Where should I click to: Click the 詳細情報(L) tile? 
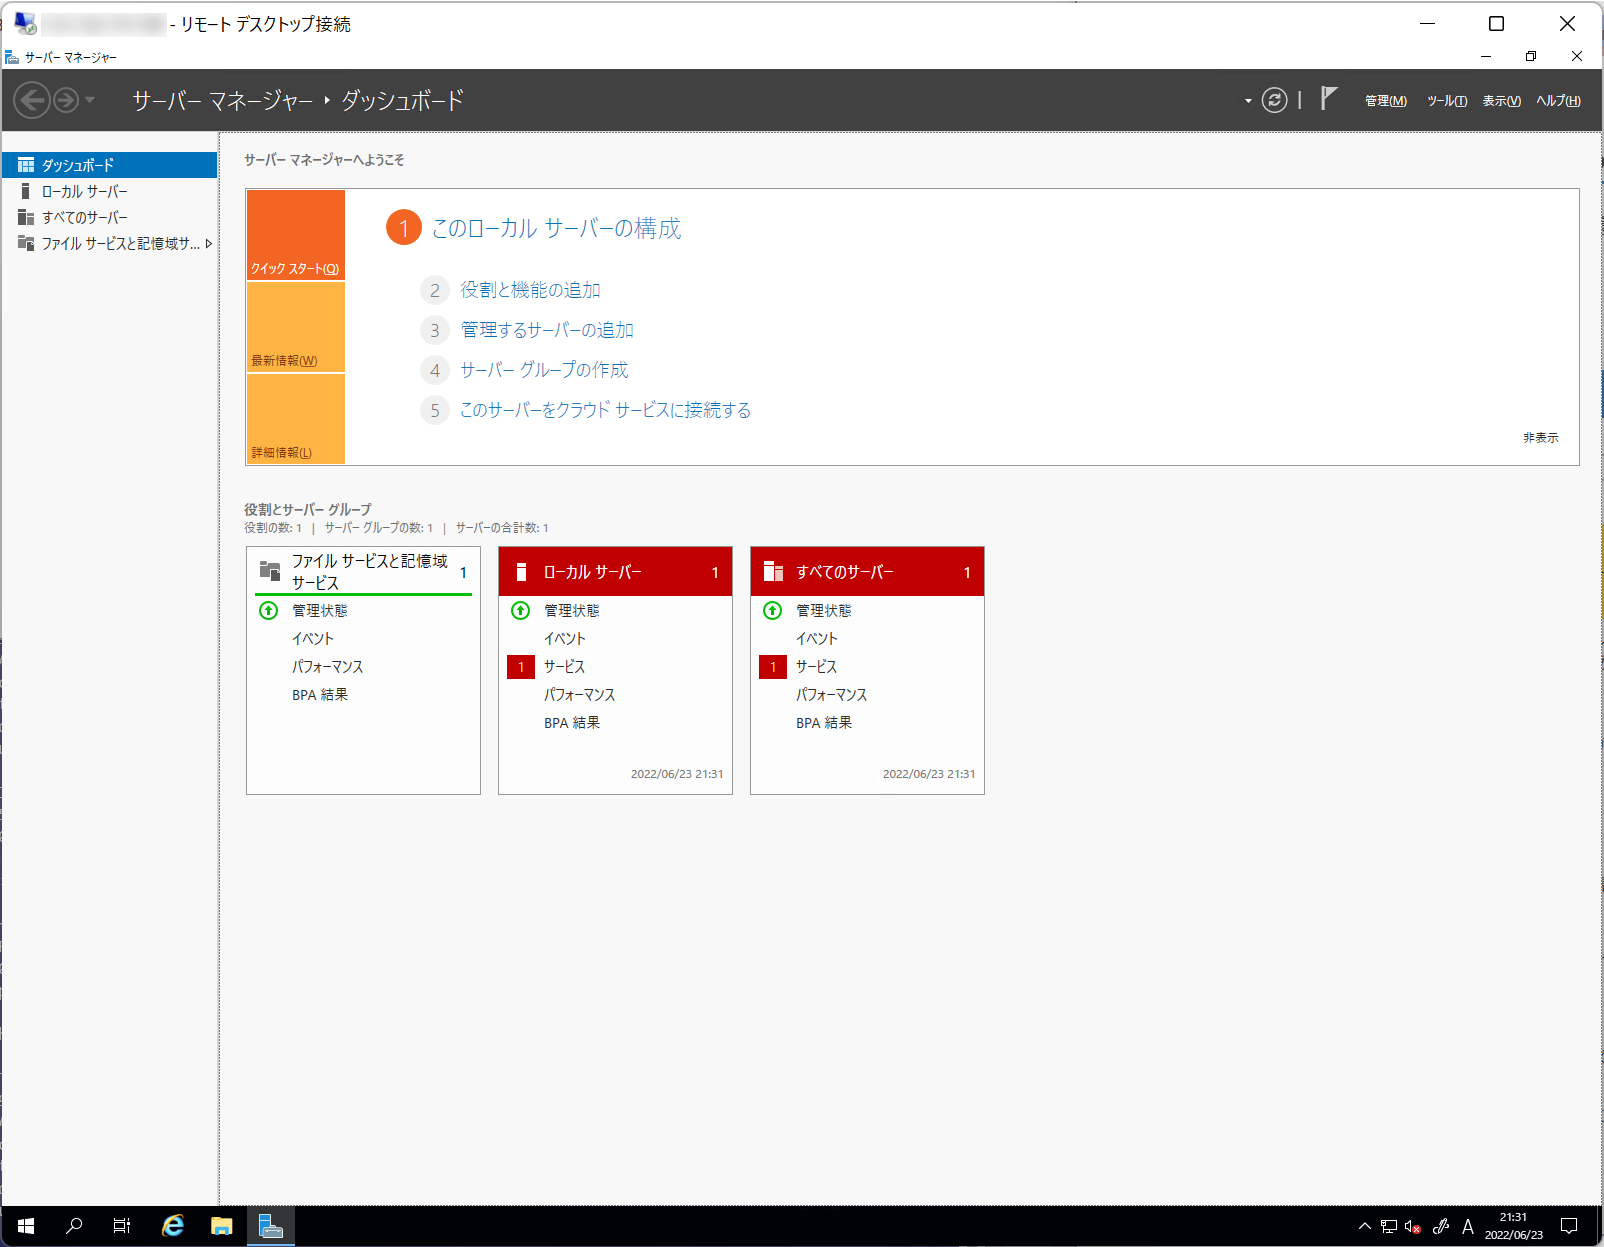point(296,419)
